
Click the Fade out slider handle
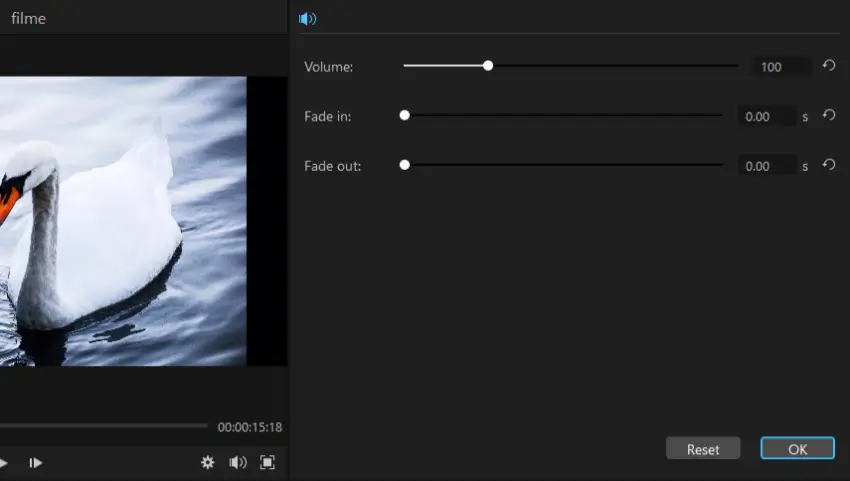click(x=405, y=165)
